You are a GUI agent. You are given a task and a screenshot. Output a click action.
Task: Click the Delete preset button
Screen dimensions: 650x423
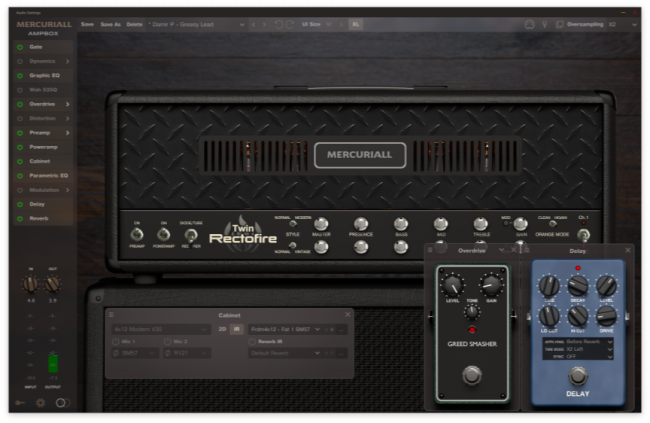134,23
